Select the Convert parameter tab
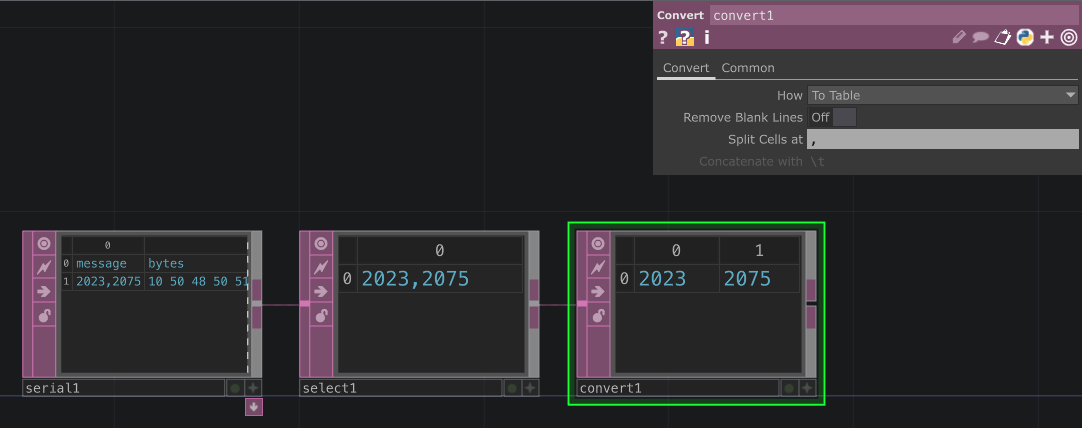Screen dimensions: 1082x428 click(x=686, y=68)
